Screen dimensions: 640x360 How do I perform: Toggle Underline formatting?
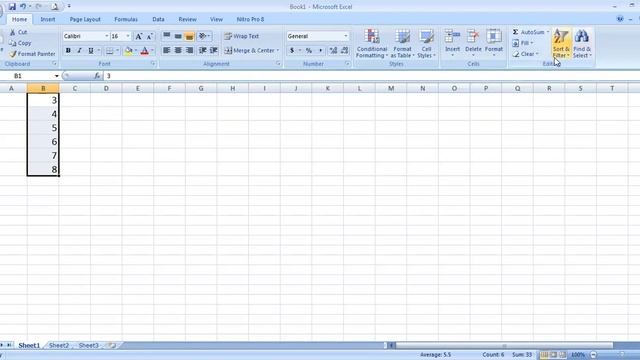(91, 51)
